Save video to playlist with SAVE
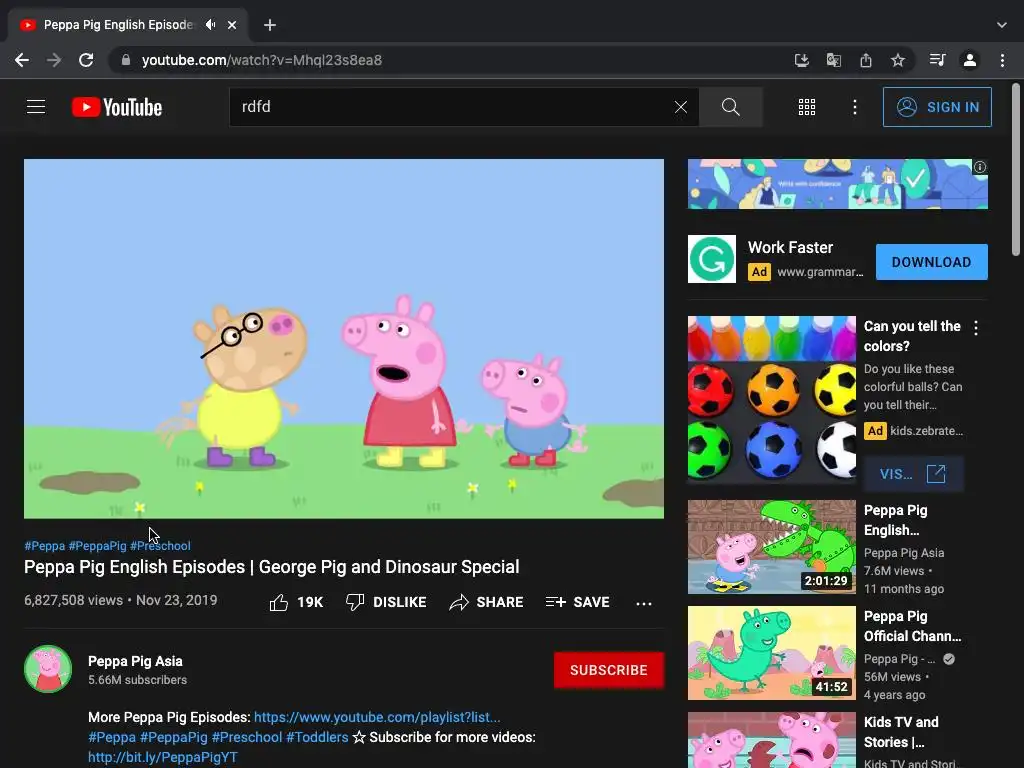 [x=577, y=602]
